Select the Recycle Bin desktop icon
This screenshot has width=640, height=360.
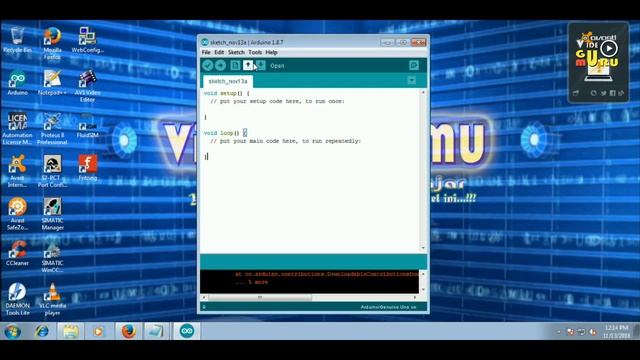17,40
